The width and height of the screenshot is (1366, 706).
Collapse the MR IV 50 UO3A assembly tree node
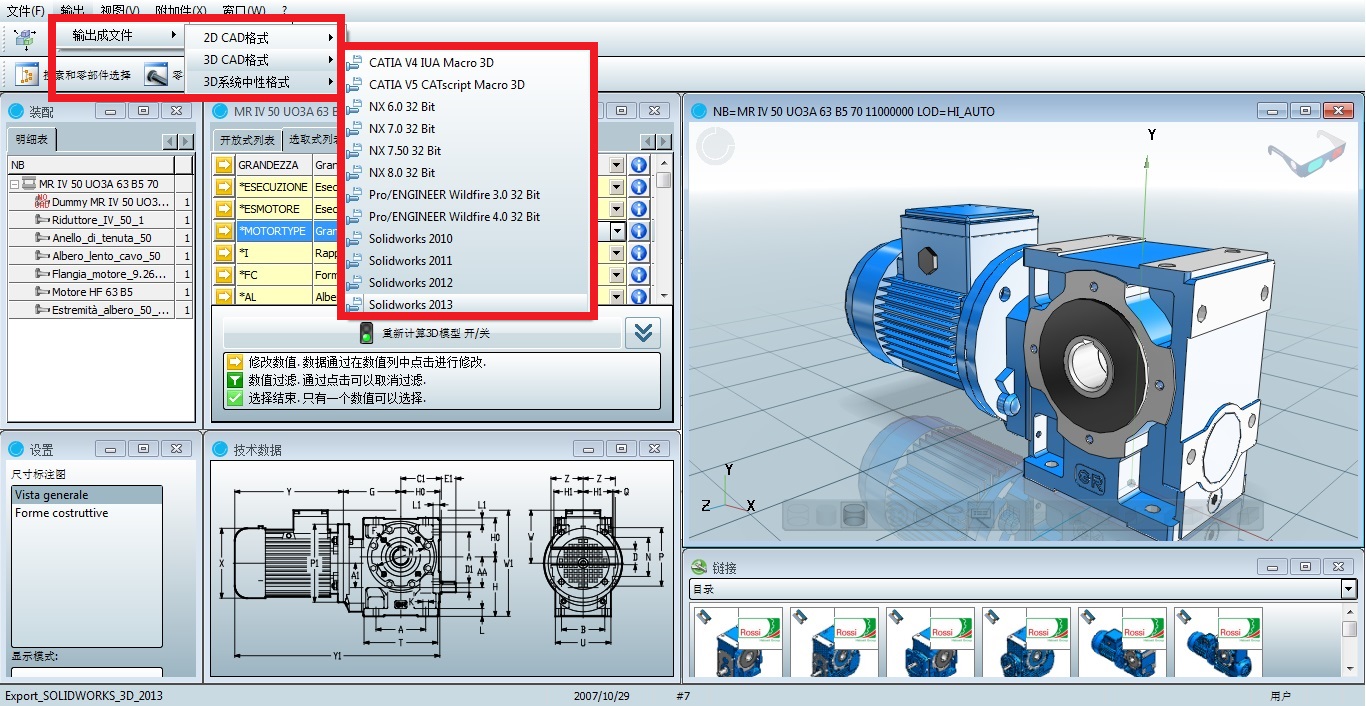(x=15, y=184)
